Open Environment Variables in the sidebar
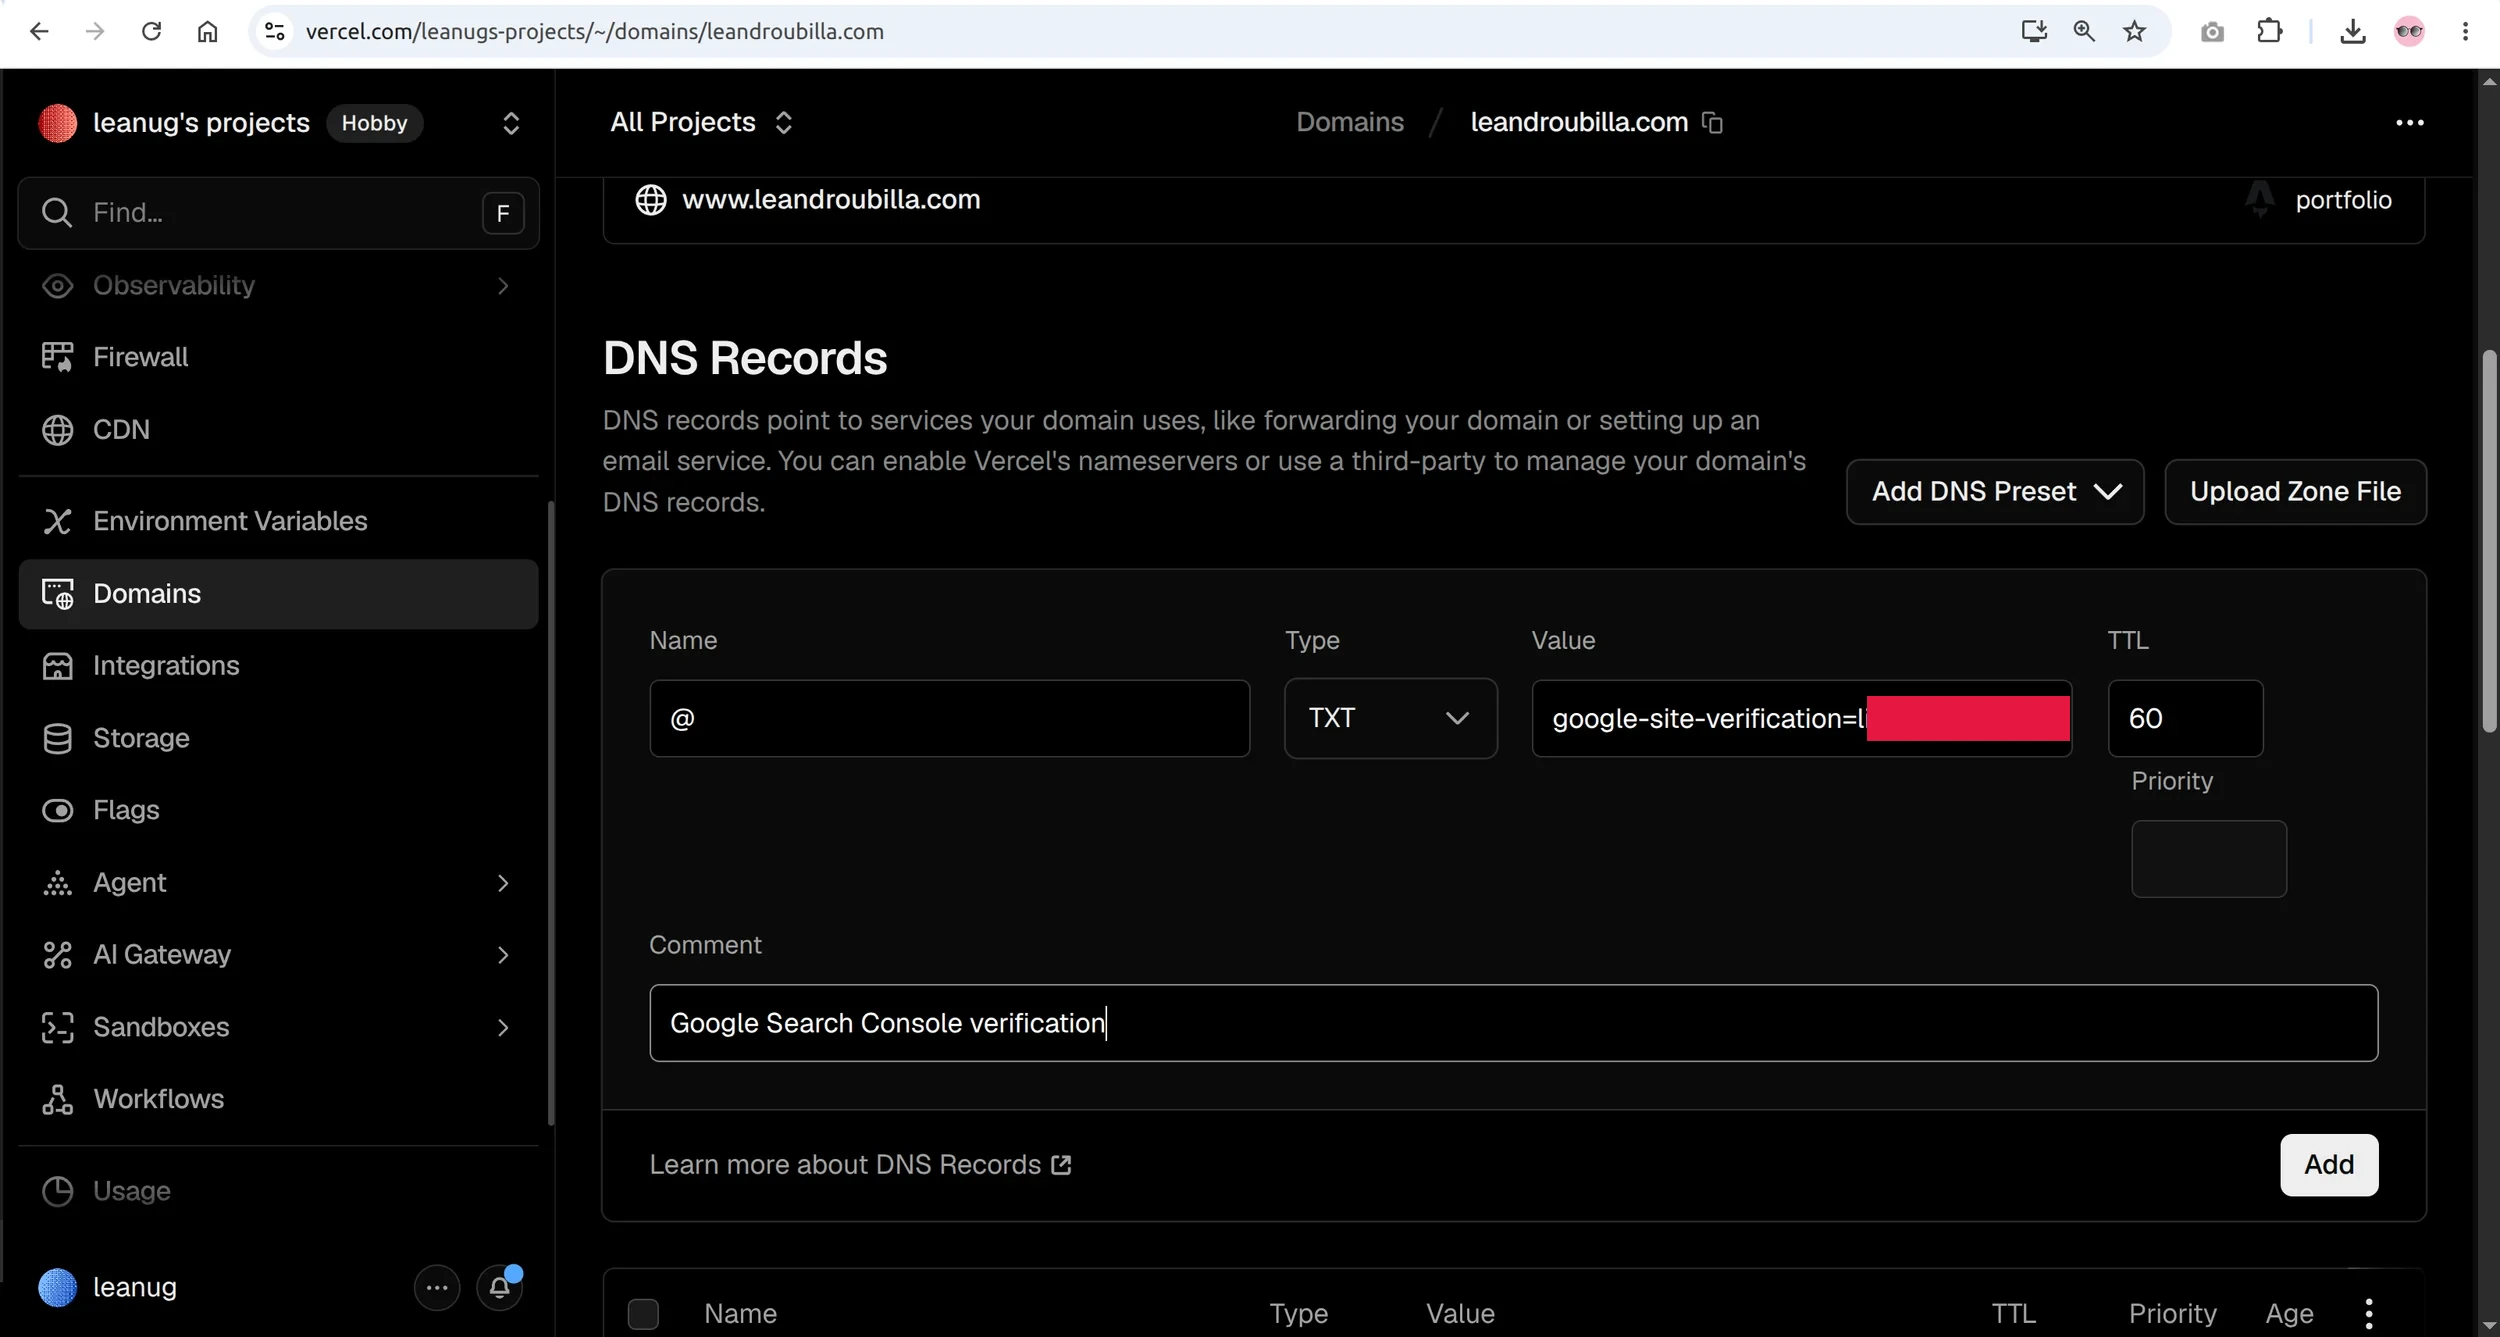The image size is (2500, 1337). point(278,521)
